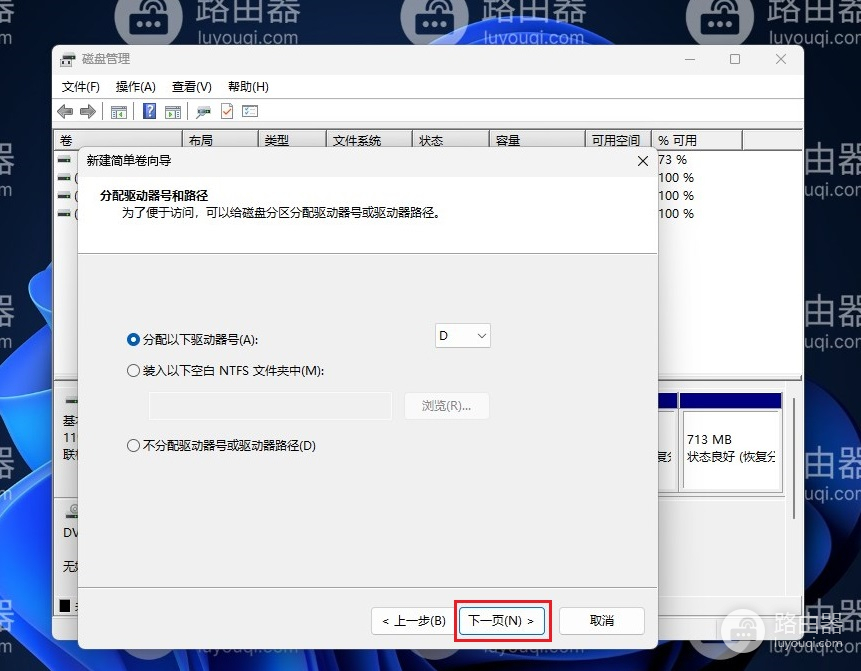The image size is (861, 671).
Task: Sort by the 布局 column header
Action: pos(220,141)
